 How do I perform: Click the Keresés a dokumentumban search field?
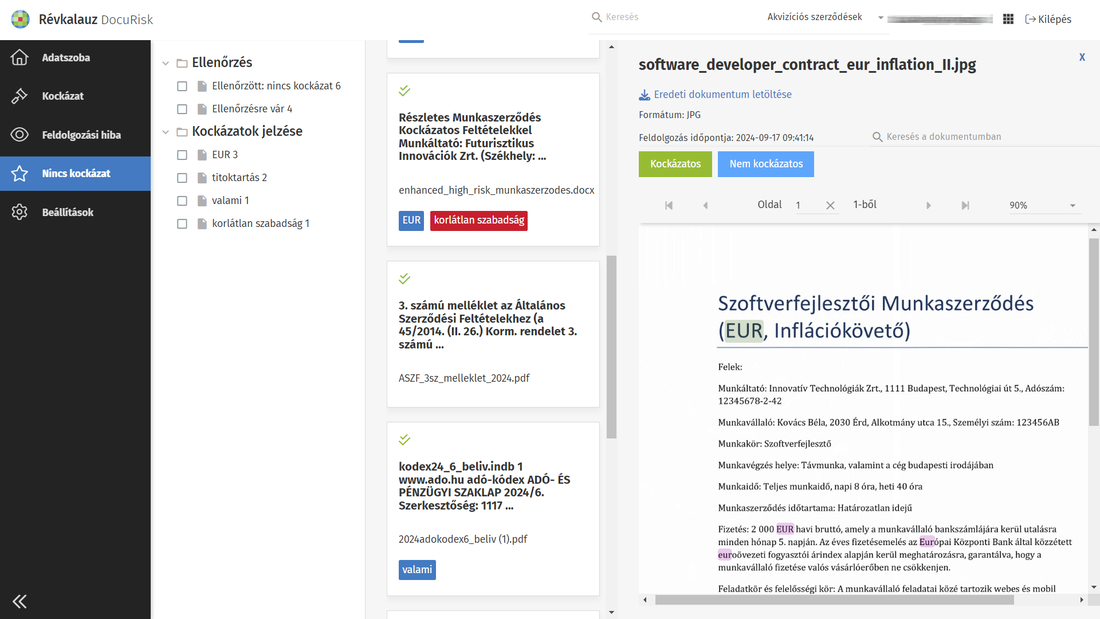(943, 137)
